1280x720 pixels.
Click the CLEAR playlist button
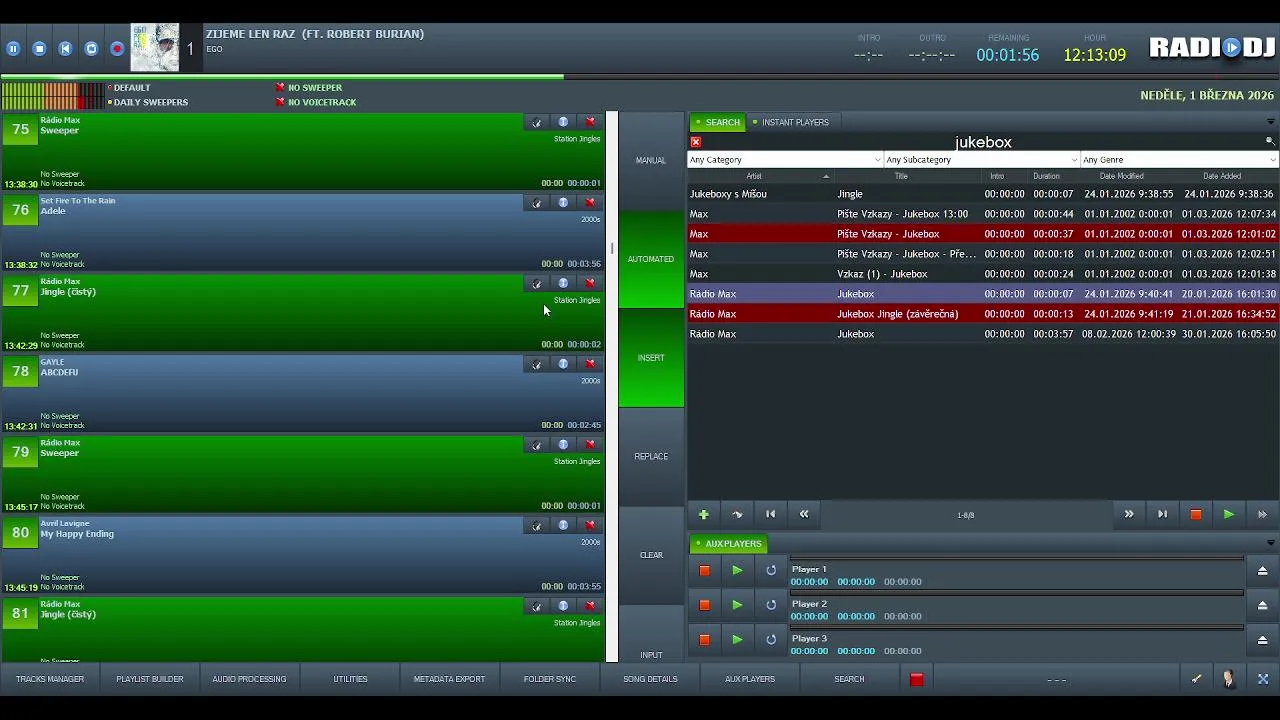[651, 555]
